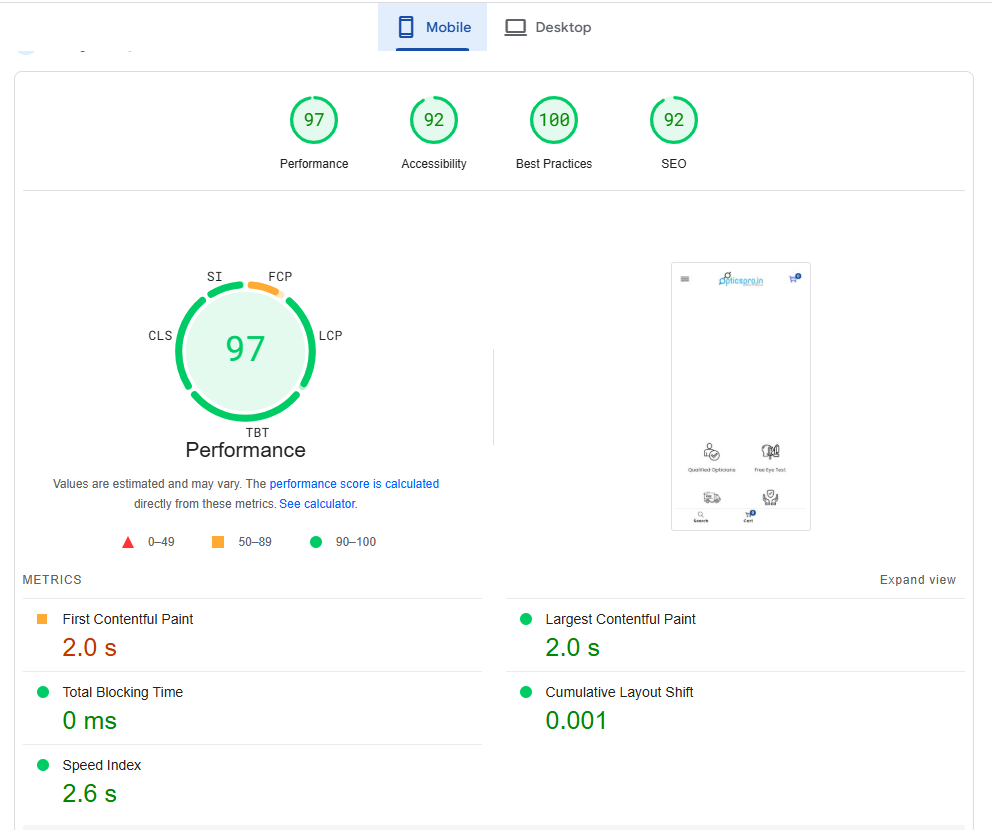This screenshot has height=830, width=992.
Task: Click green dot beside Largest Contentful Paint
Action: click(526, 619)
